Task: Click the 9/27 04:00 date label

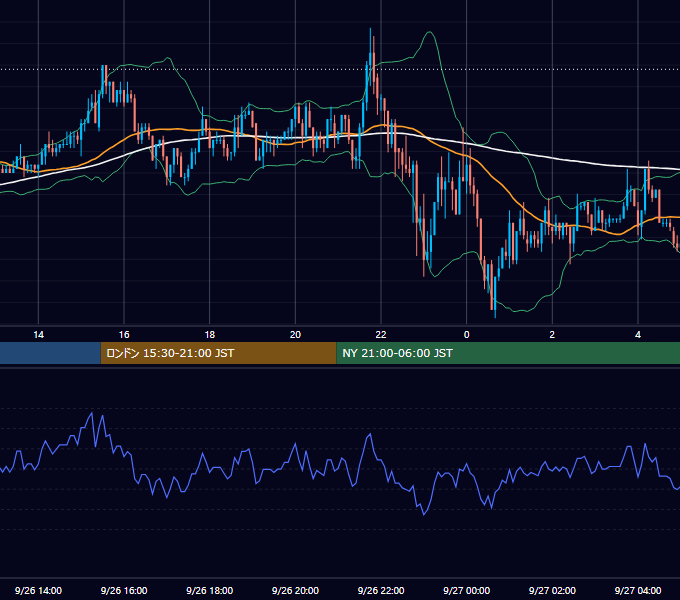Action: [x=638, y=590]
